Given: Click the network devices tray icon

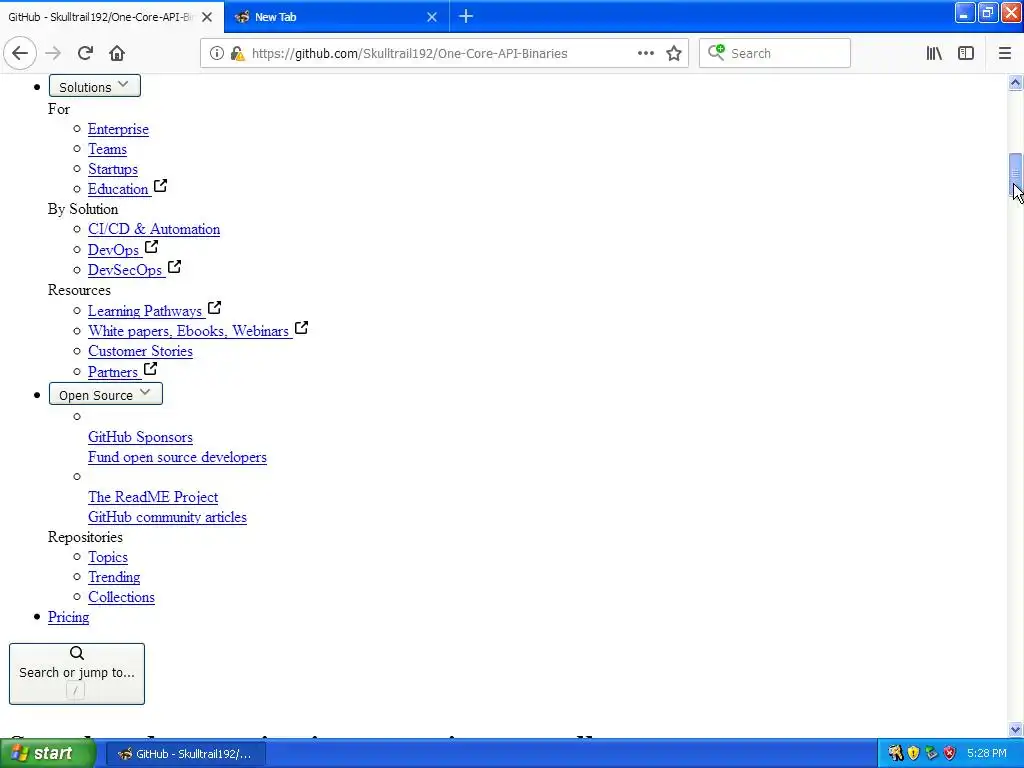Looking at the screenshot, I should click(x=931, y=753).
